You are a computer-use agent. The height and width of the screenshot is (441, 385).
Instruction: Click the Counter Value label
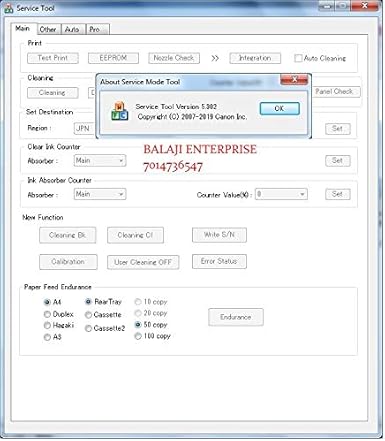point(224,195)
